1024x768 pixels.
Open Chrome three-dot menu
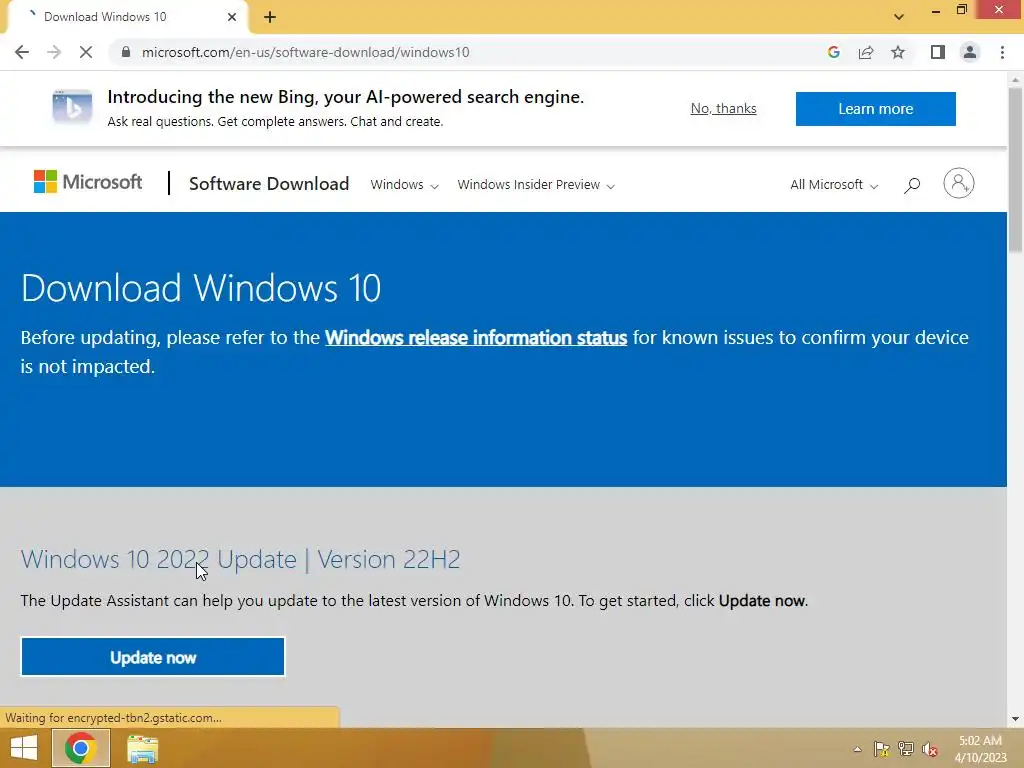(x=1002, y=52)
